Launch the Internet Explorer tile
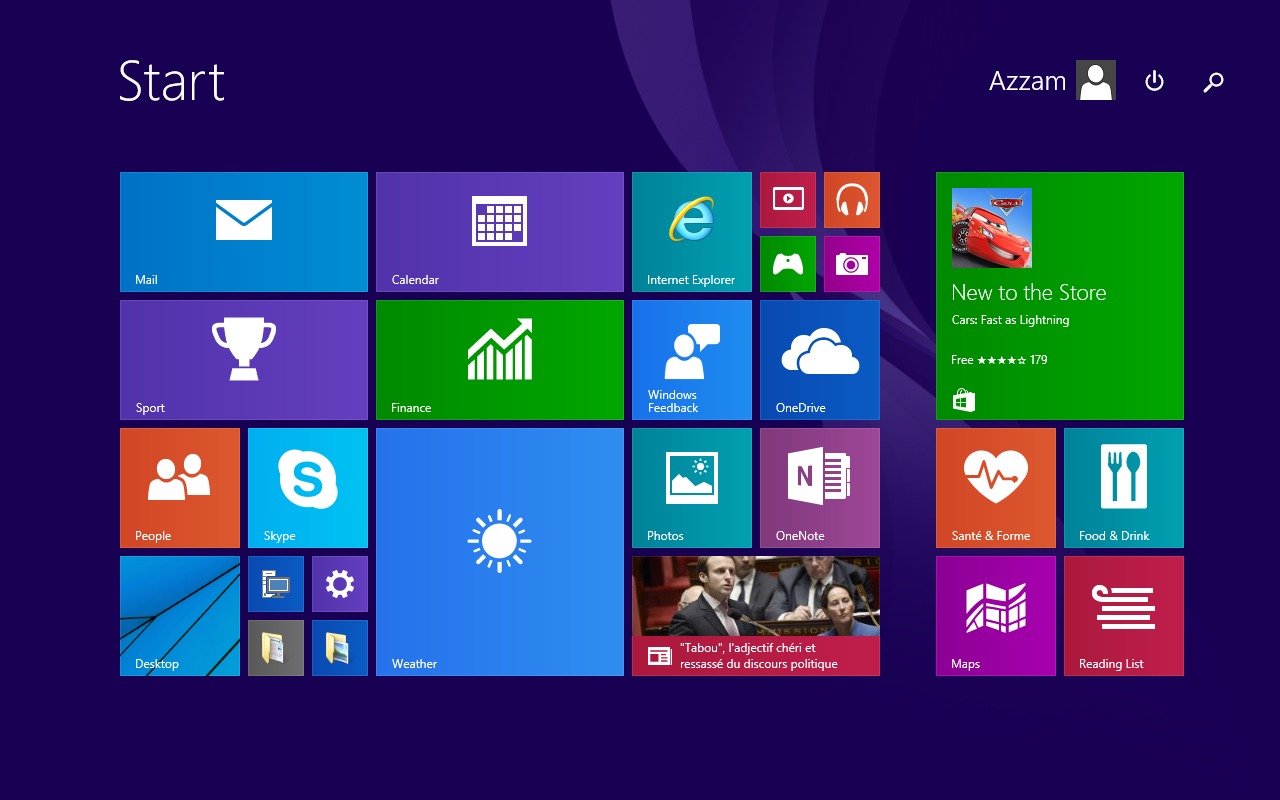 tap(692, 232)
